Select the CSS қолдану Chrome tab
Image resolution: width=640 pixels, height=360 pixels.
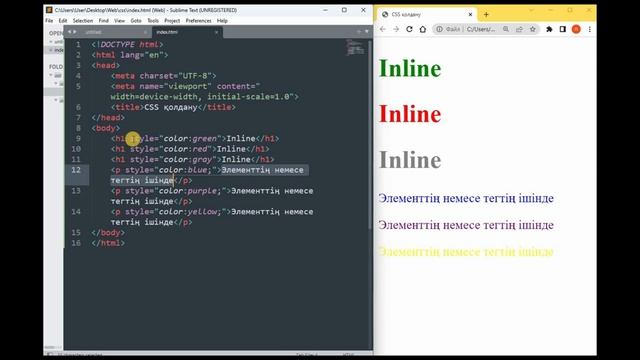pos(427,14)
